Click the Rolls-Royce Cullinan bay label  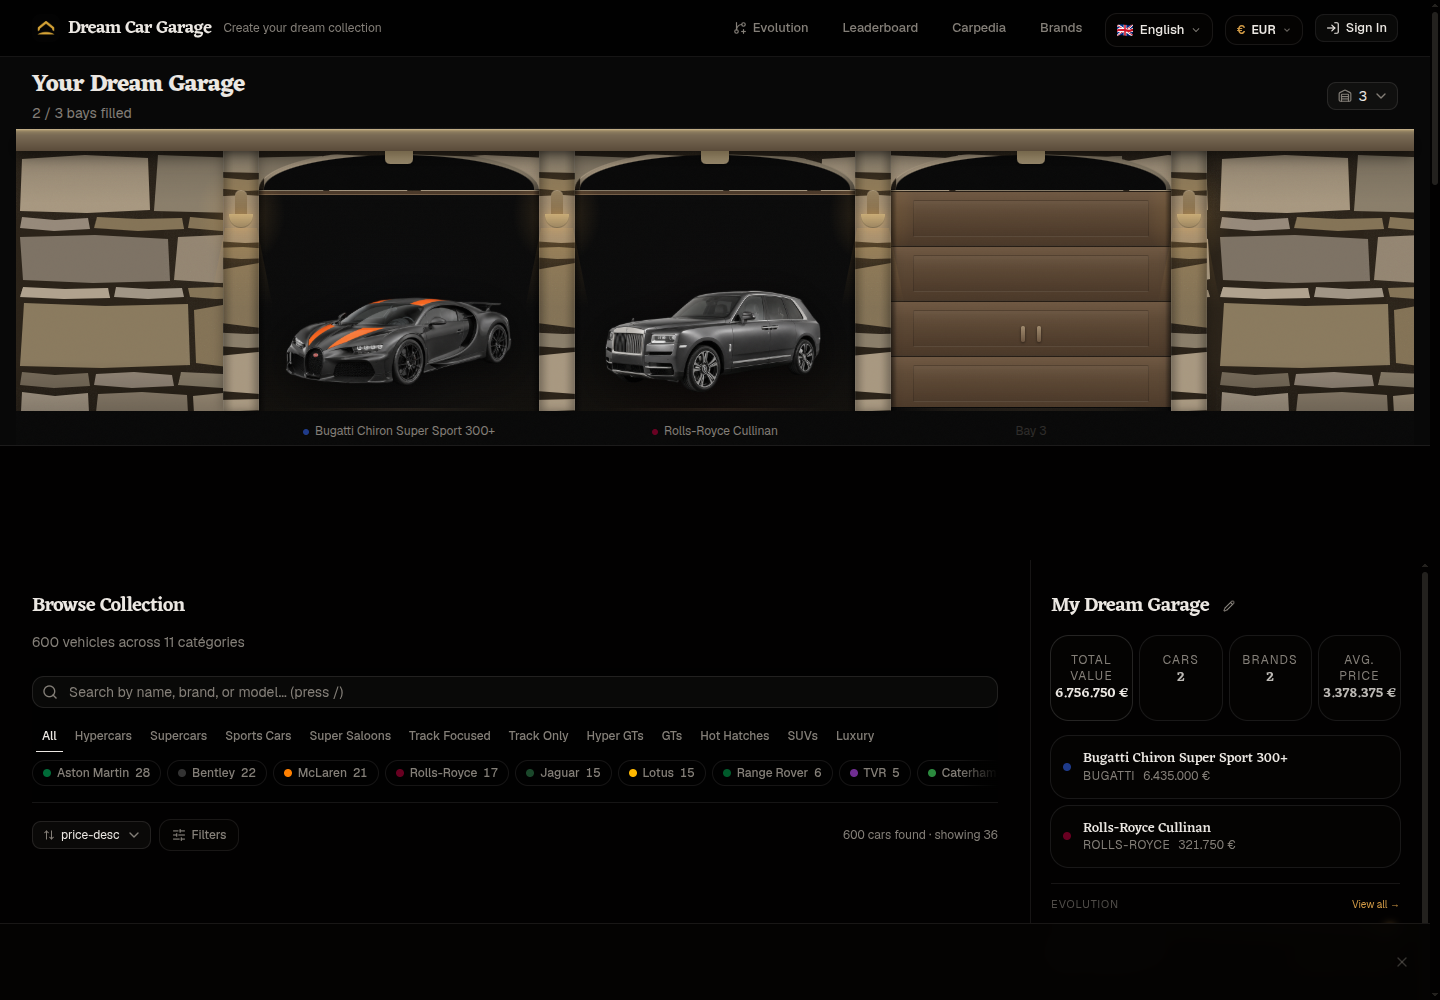714,431
